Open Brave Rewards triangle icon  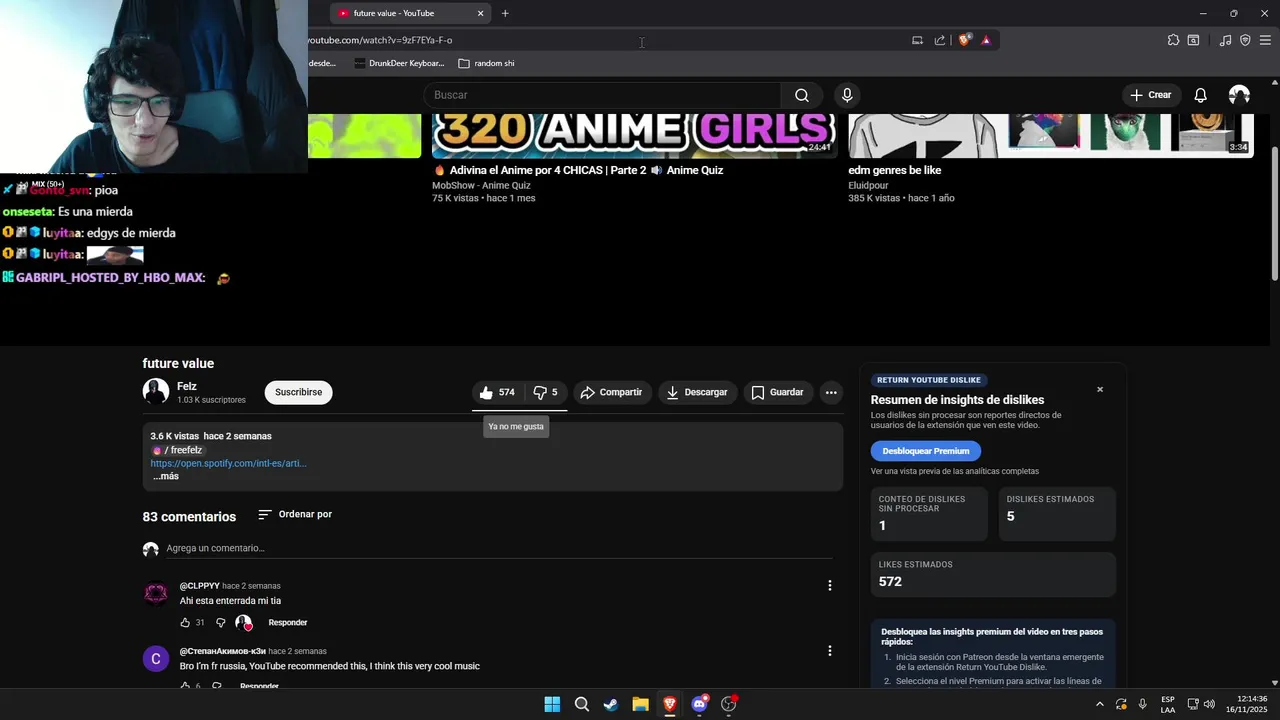(x=986, y=40)
